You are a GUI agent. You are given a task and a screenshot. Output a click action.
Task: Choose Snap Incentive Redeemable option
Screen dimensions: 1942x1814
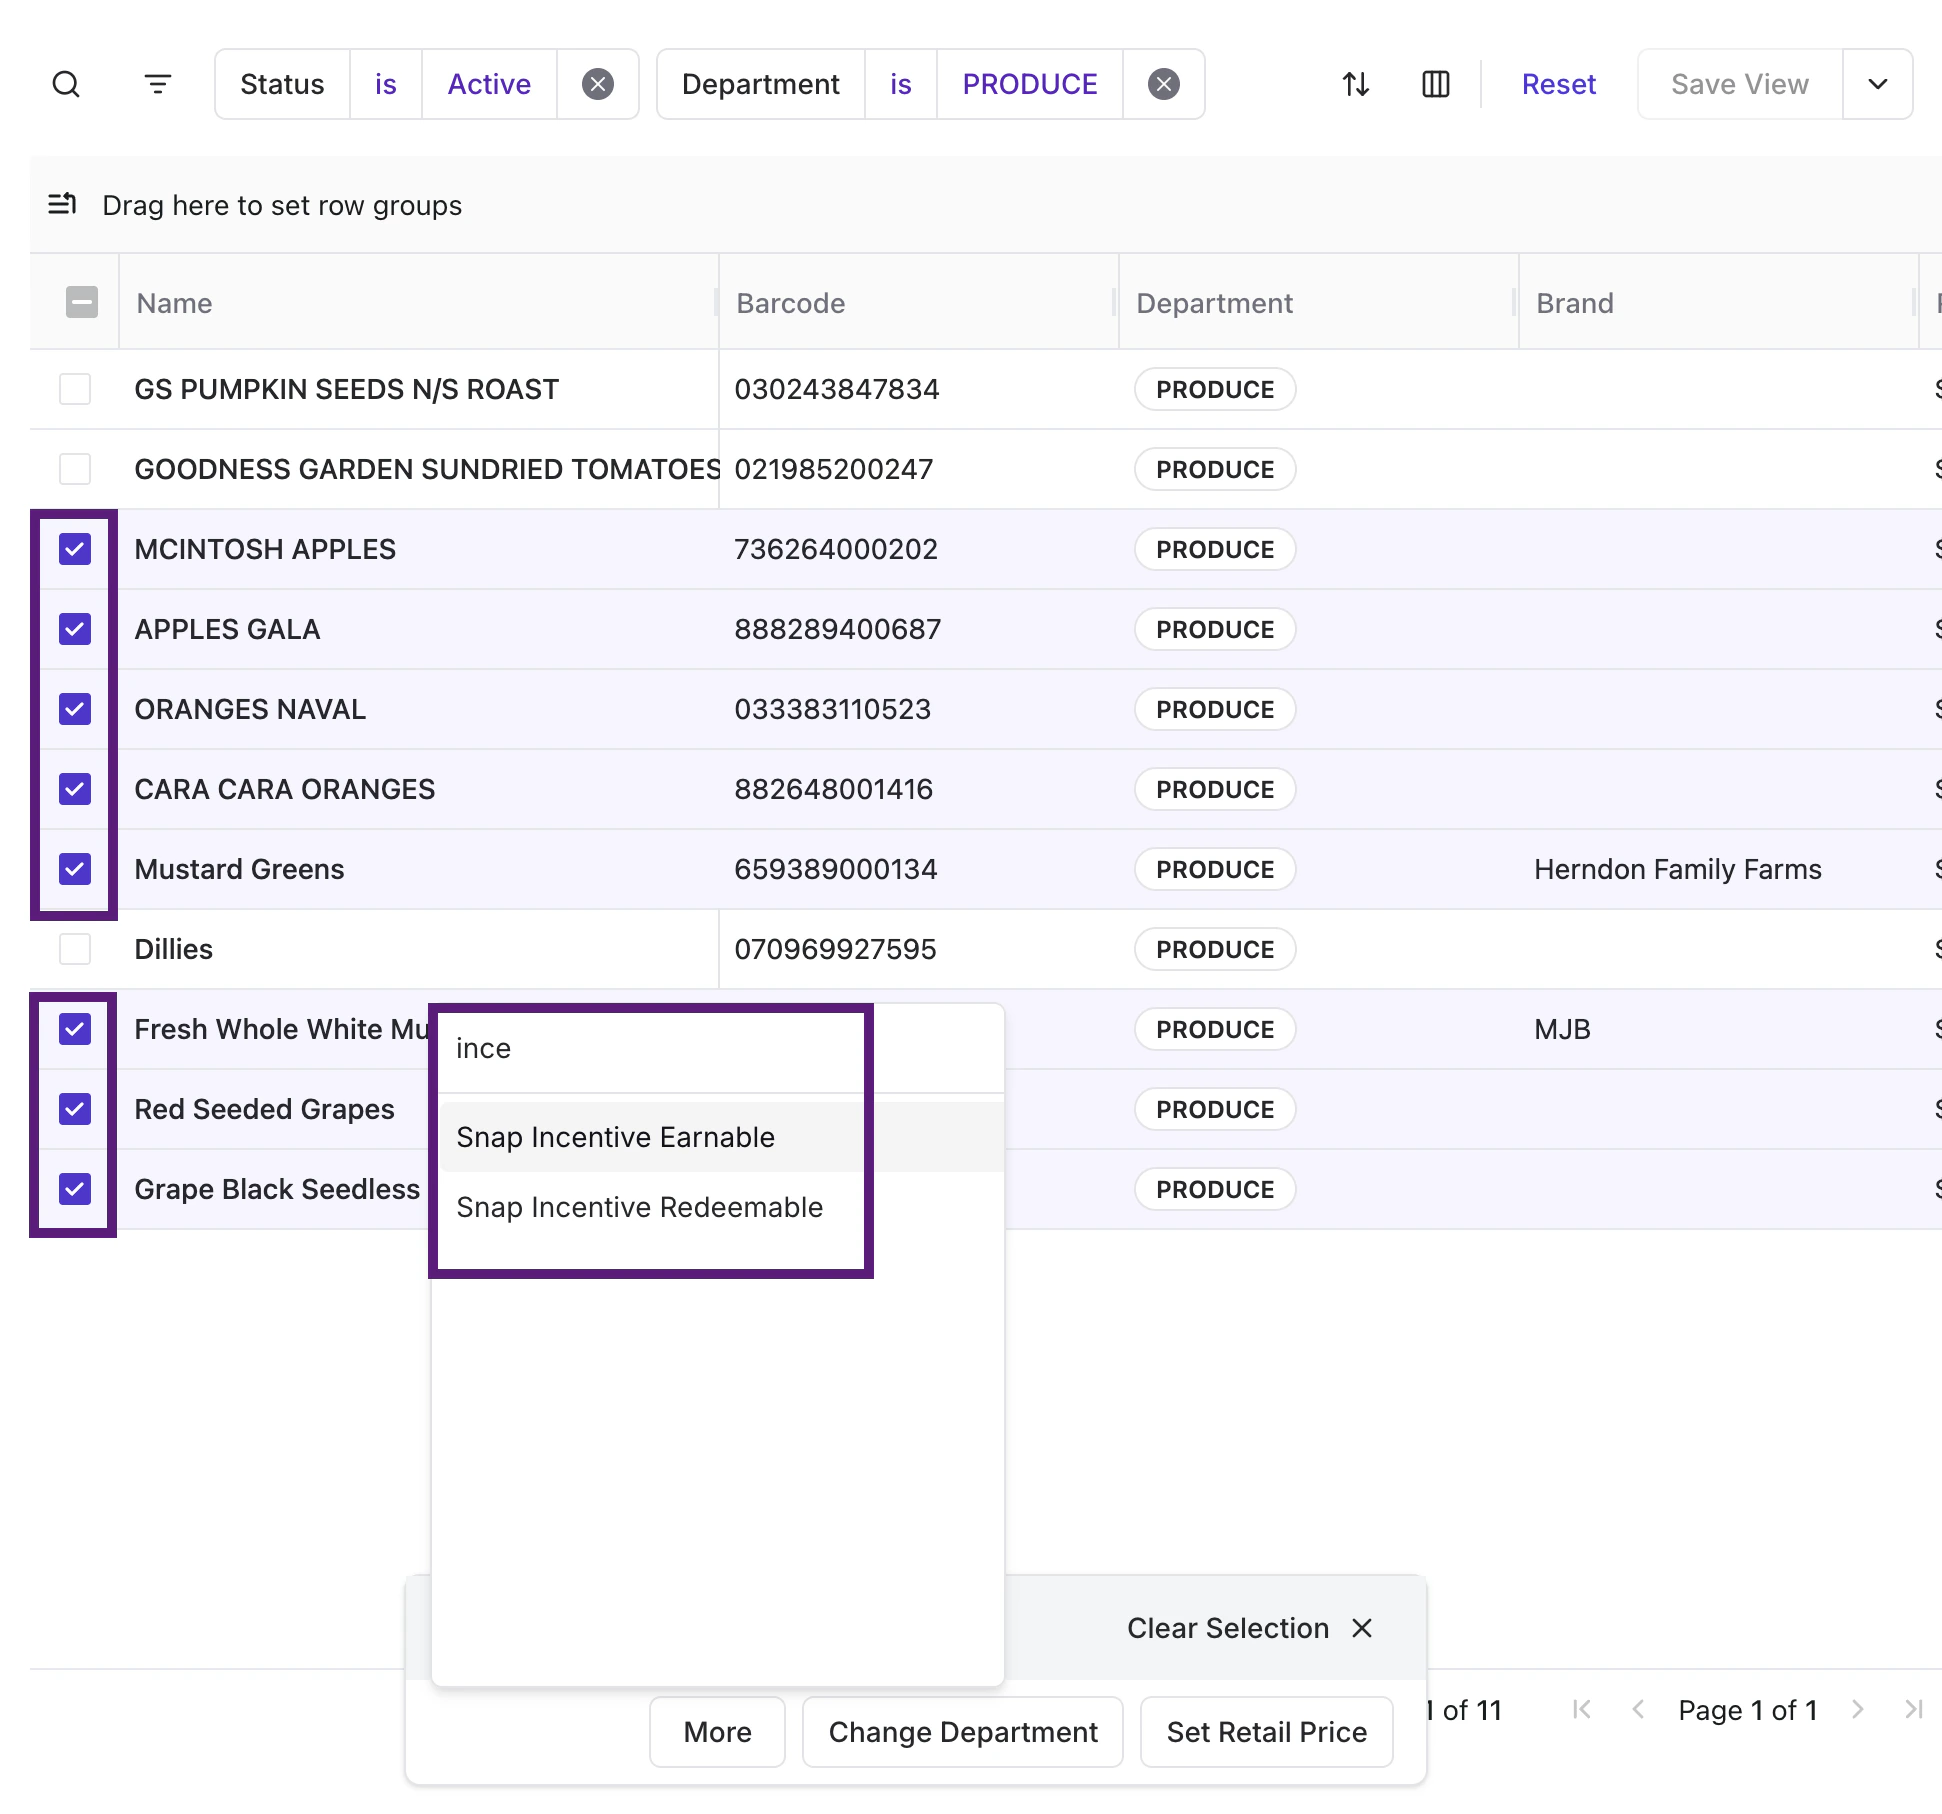point(639,1207)
